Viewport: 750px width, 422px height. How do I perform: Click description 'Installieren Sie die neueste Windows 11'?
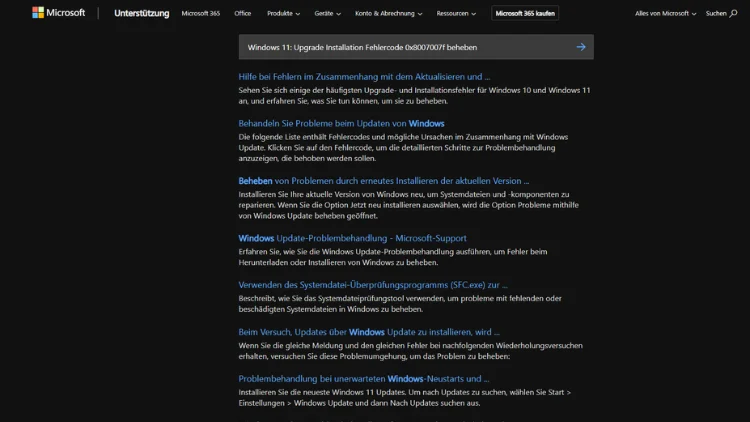click(x=405, y=398)
